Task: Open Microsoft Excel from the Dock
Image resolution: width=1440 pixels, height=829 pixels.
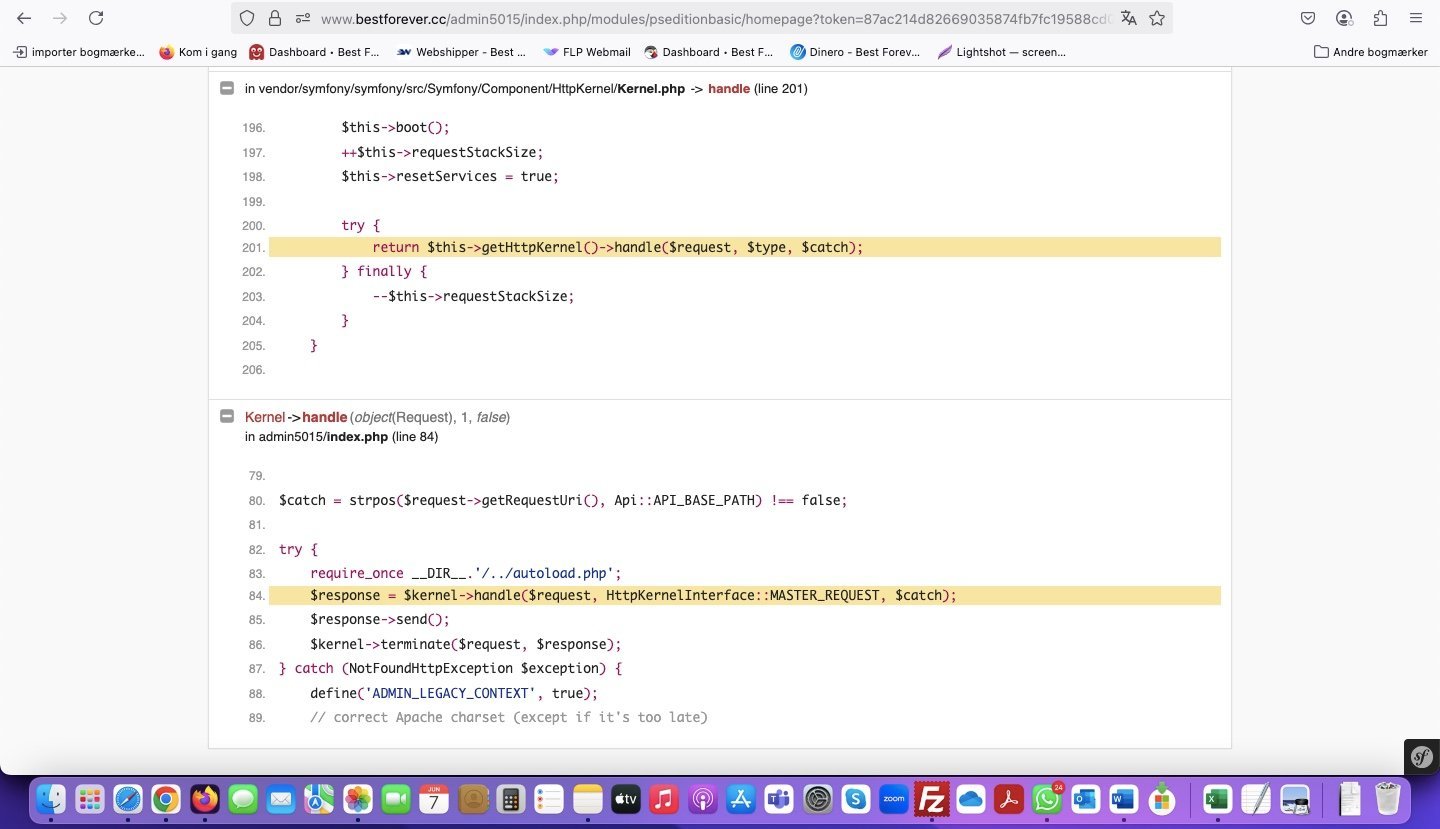Action: (1217, 799)
